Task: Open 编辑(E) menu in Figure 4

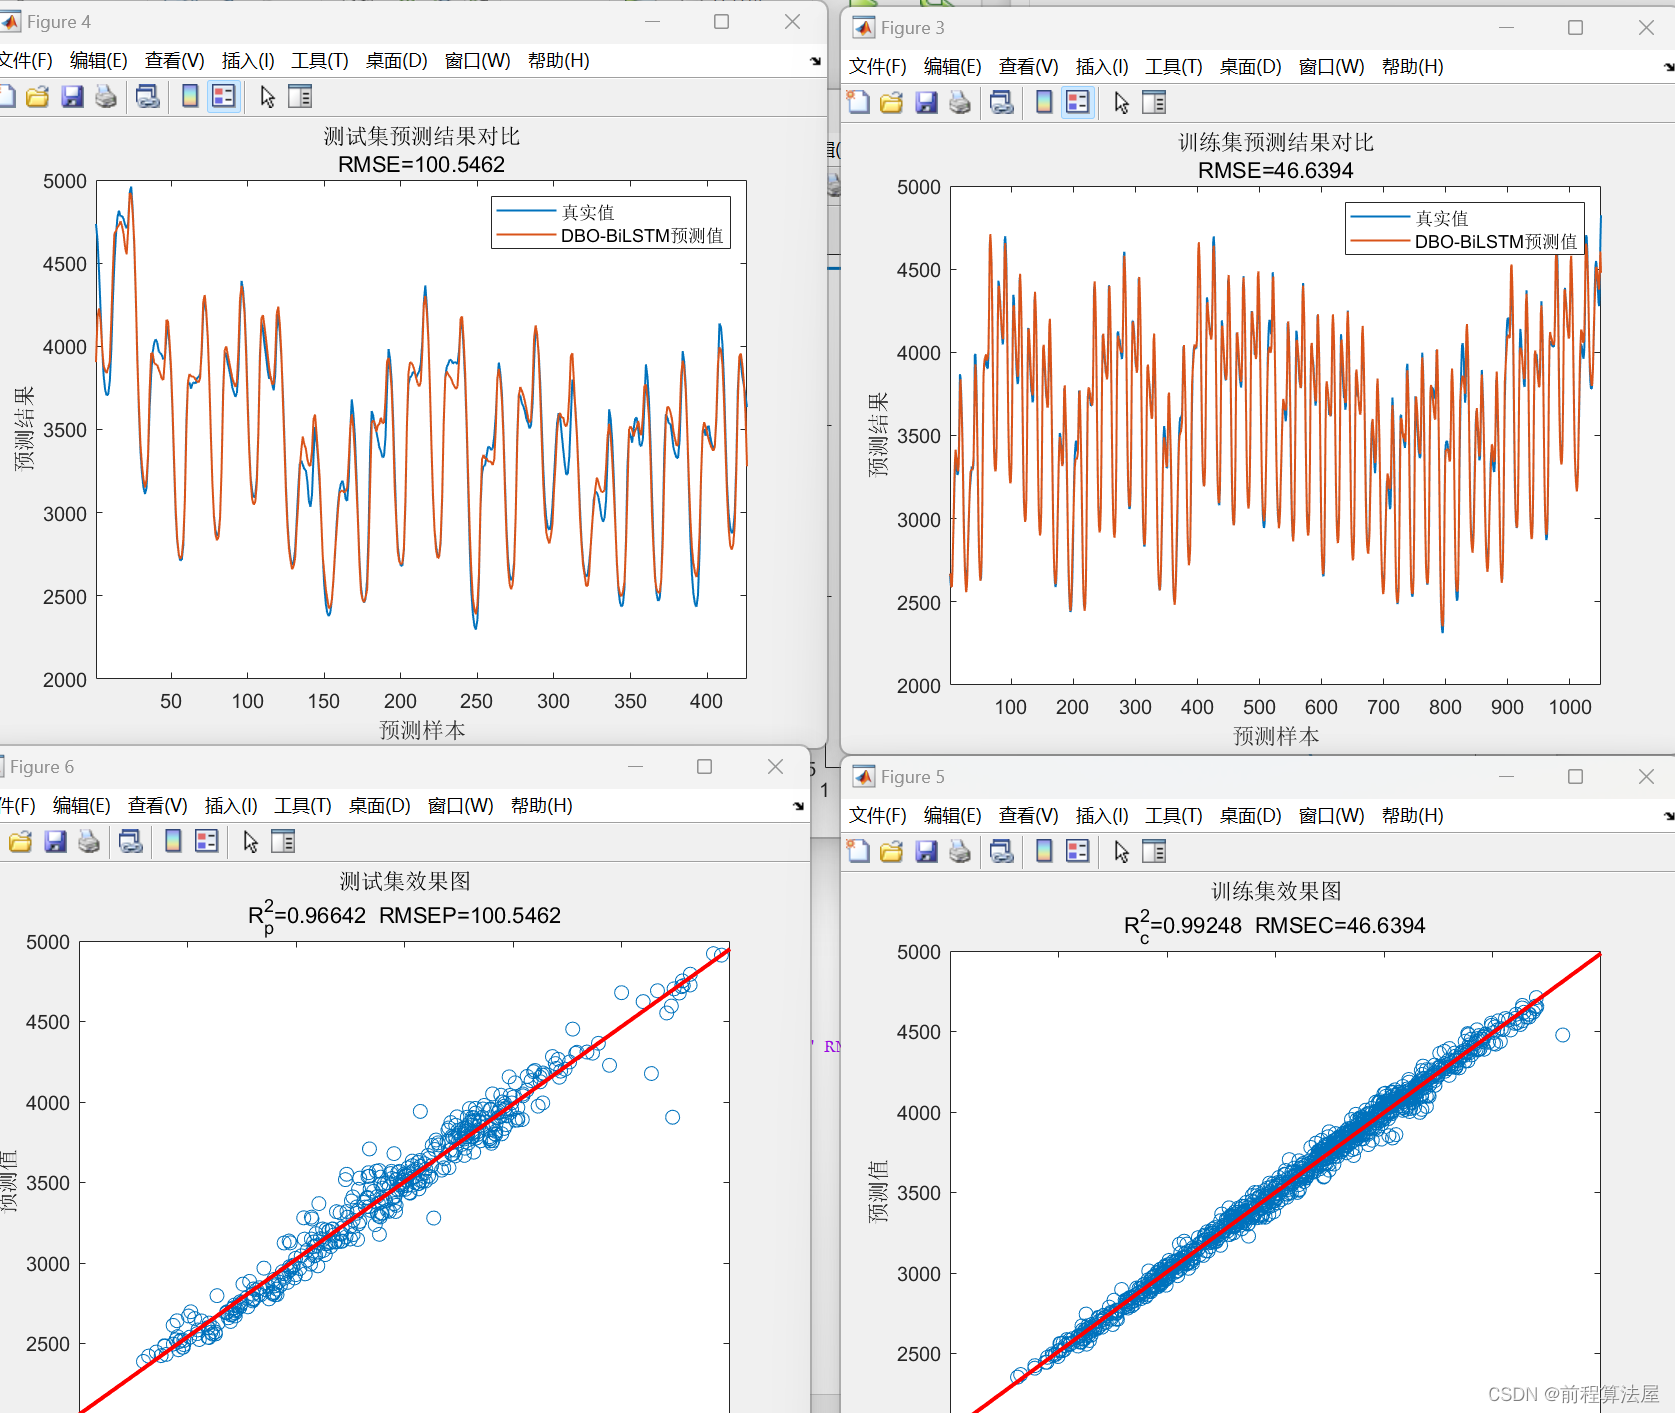Action: pos(99,61)
